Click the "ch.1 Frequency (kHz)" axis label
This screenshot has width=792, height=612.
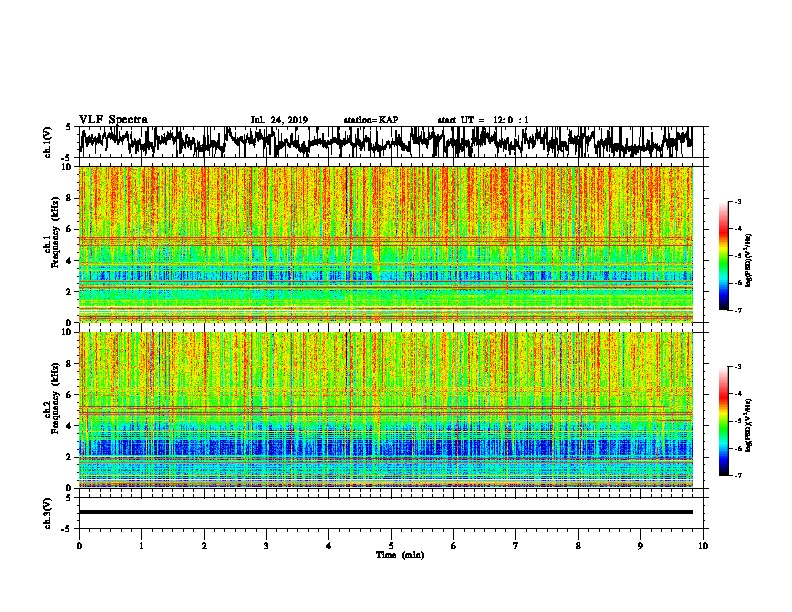click(x=52, y=232)
